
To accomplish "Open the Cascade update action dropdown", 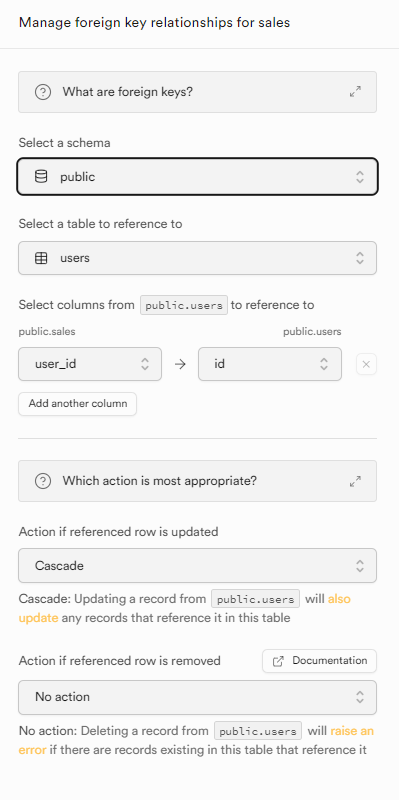I will 197,565.
